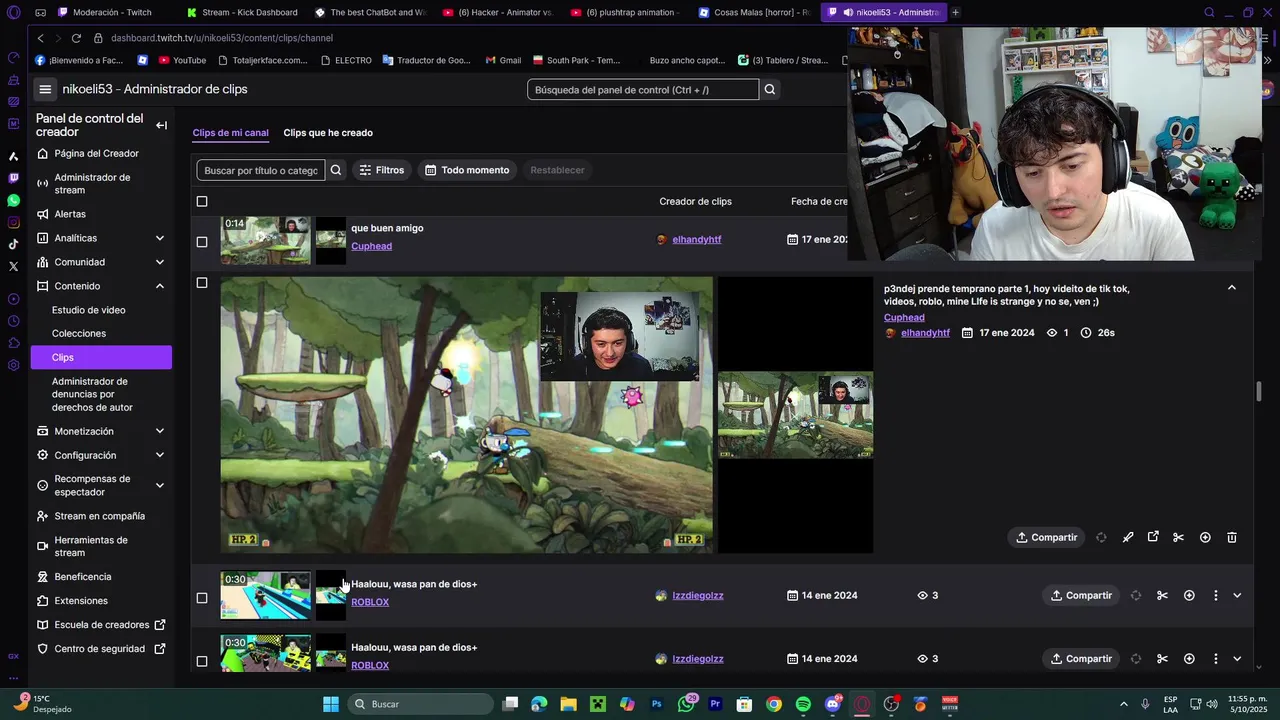Open Windows Start menu
This screenshot has height=720, width=1280.
331,704
